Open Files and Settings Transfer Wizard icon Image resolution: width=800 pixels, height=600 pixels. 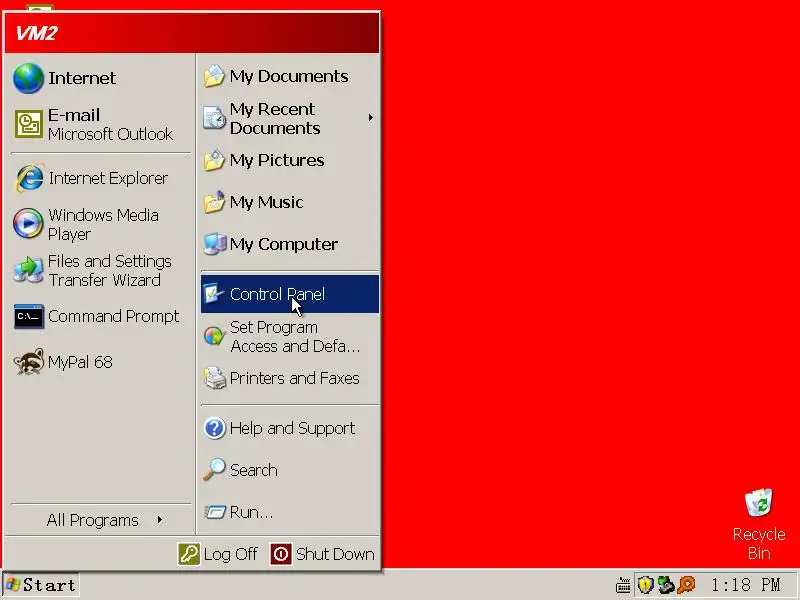point(29,270)
